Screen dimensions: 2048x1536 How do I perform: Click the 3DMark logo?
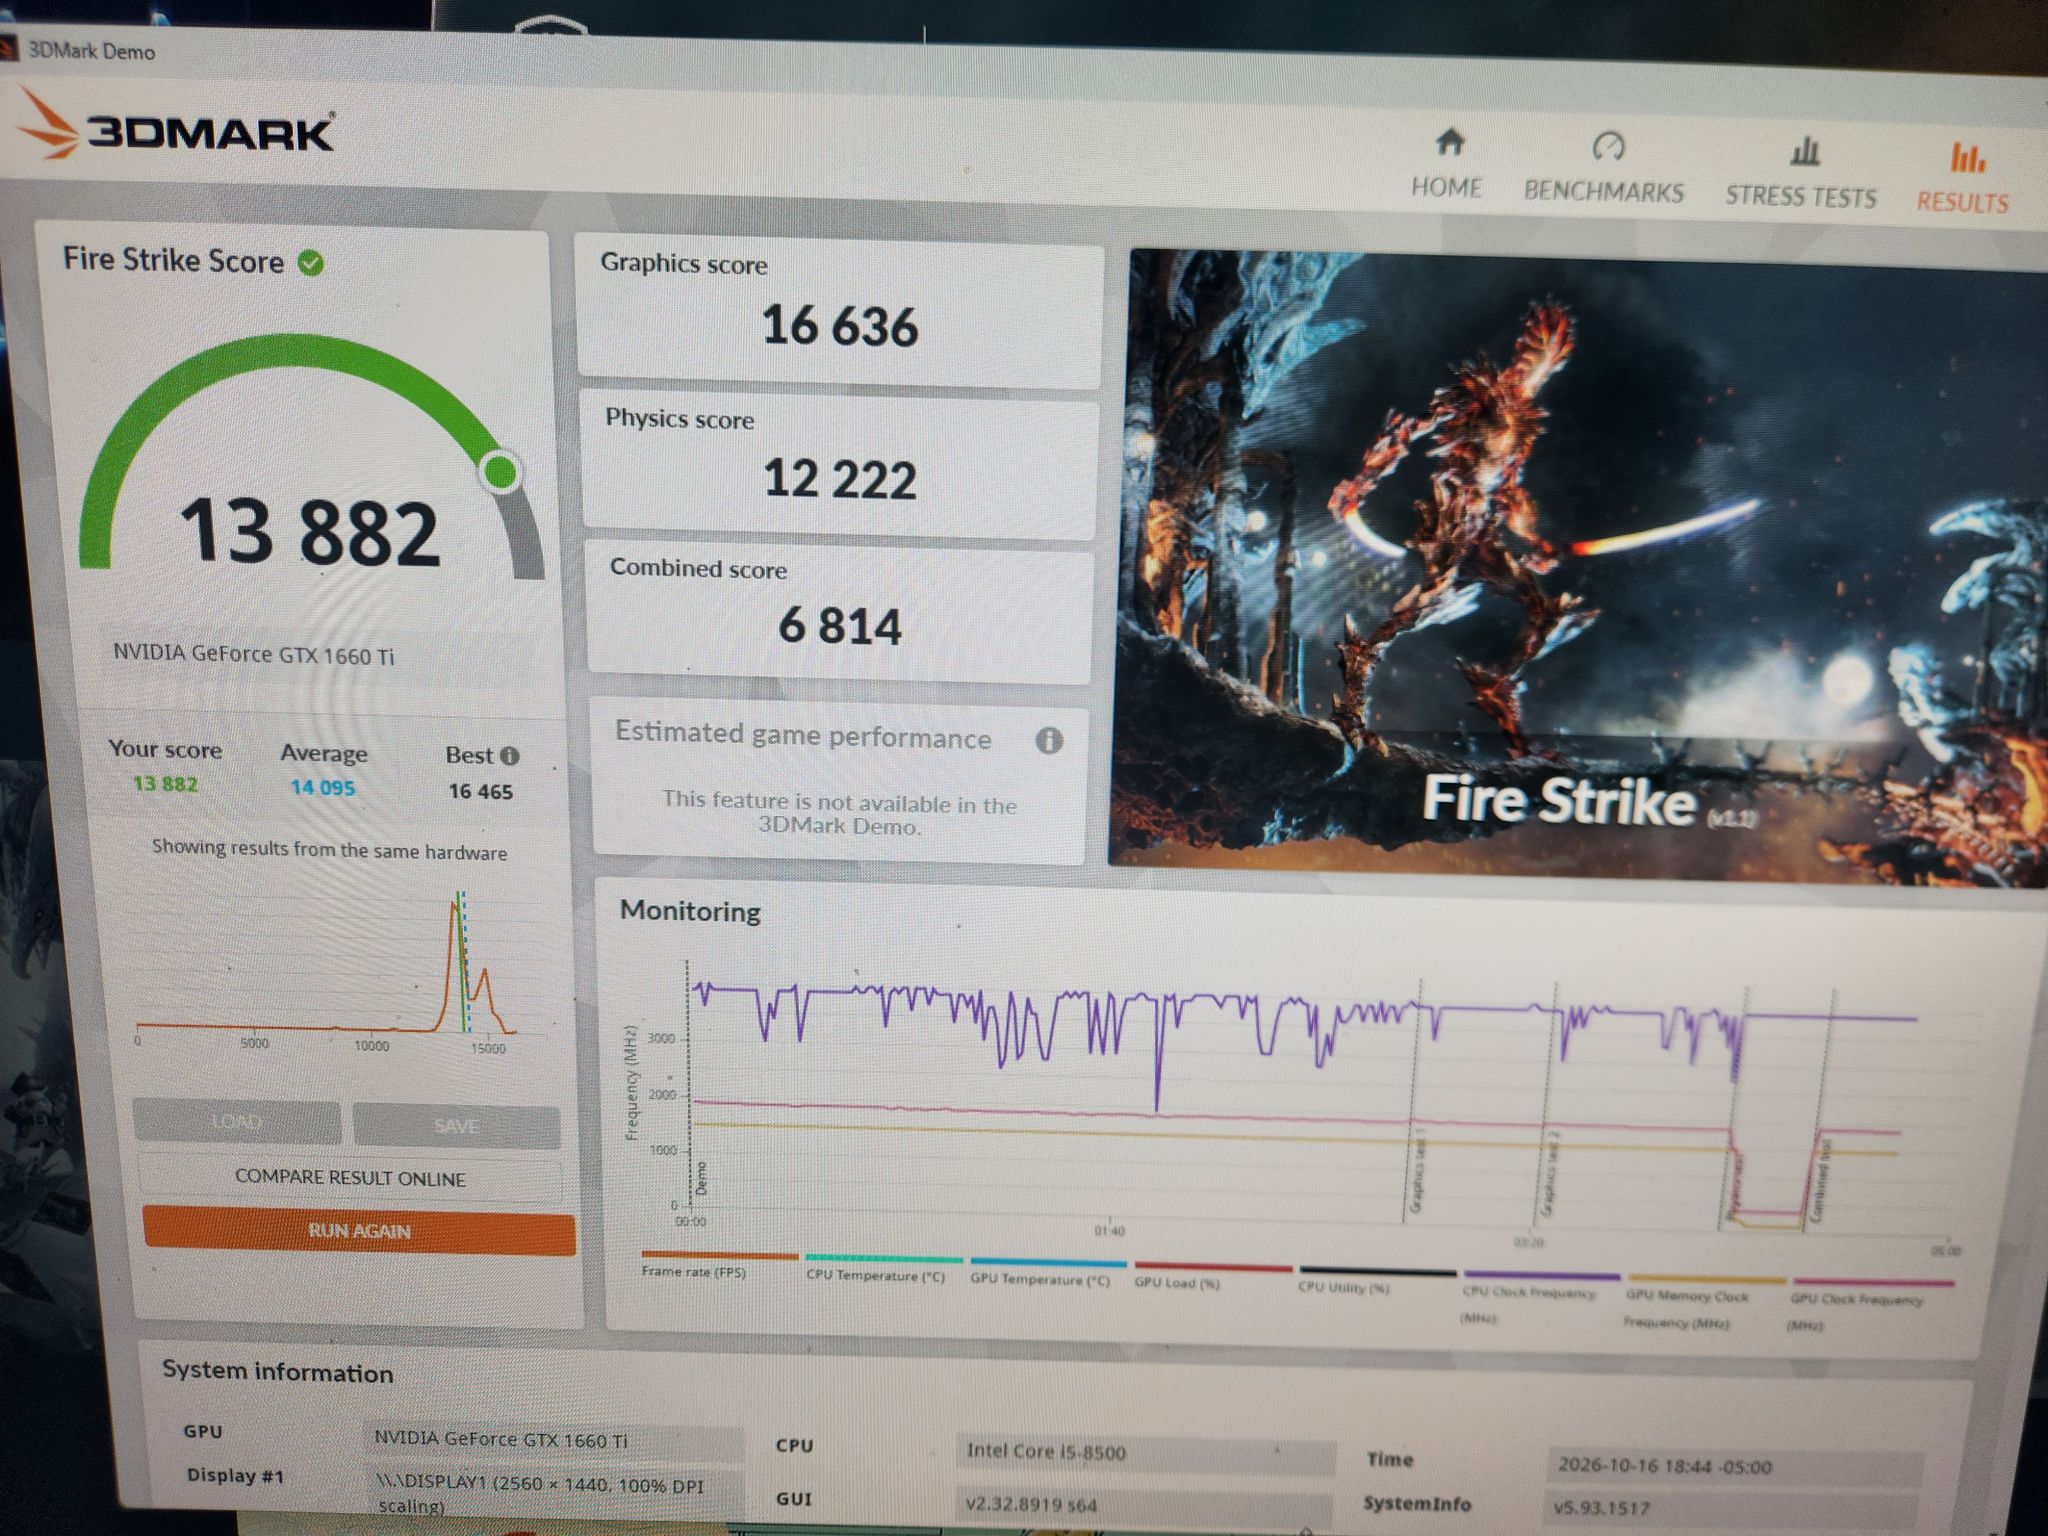pos(176,127)
